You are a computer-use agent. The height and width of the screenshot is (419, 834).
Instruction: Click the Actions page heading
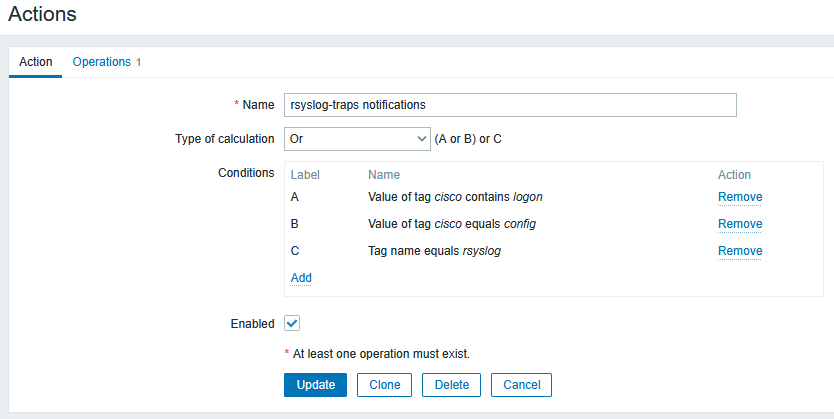point(42,15)
